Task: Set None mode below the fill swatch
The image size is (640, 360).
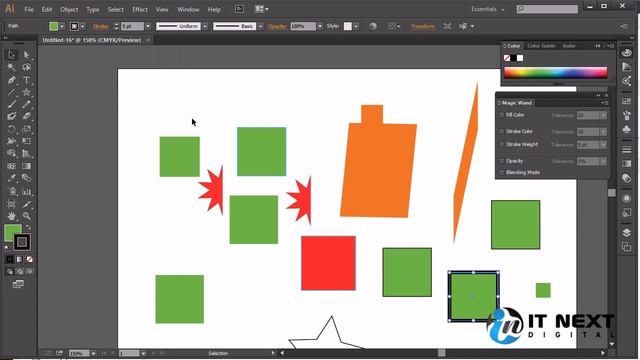Action: tap(29, 259)
